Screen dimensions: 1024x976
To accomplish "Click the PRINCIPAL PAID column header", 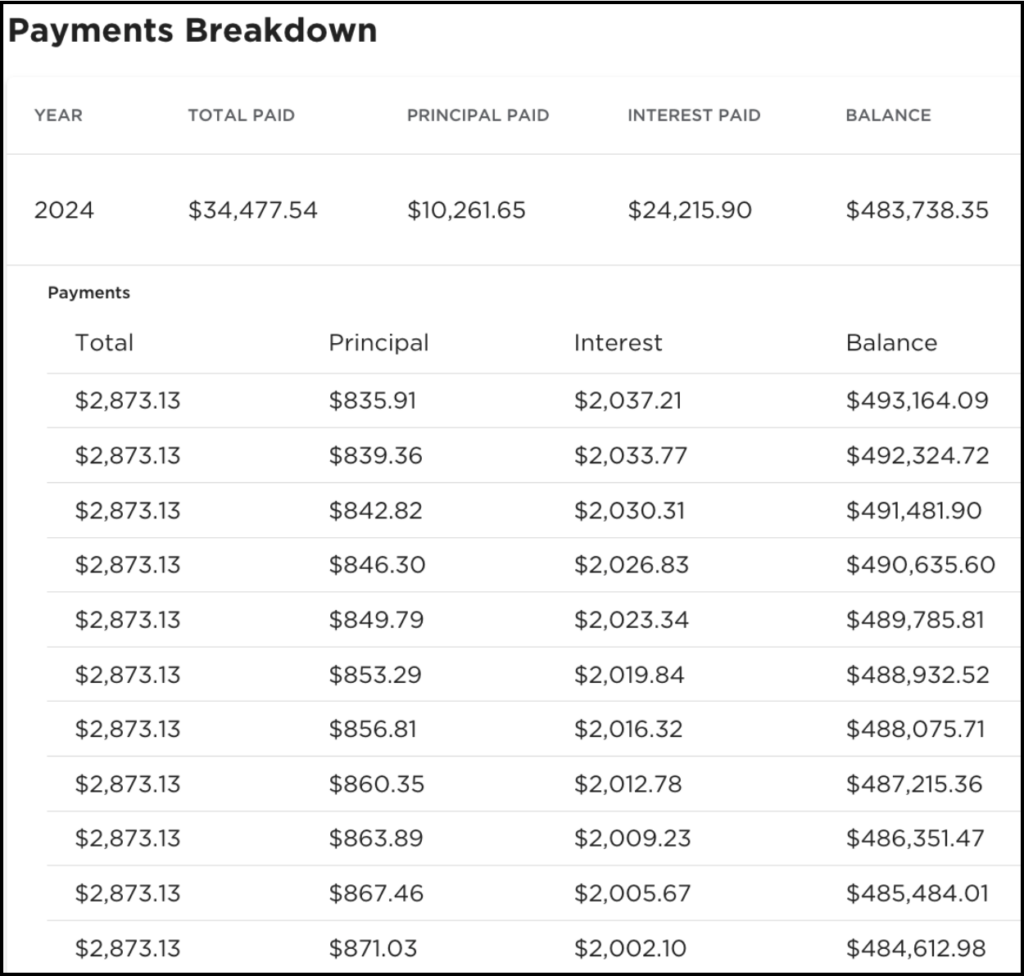I will click(x=478, y=115).
